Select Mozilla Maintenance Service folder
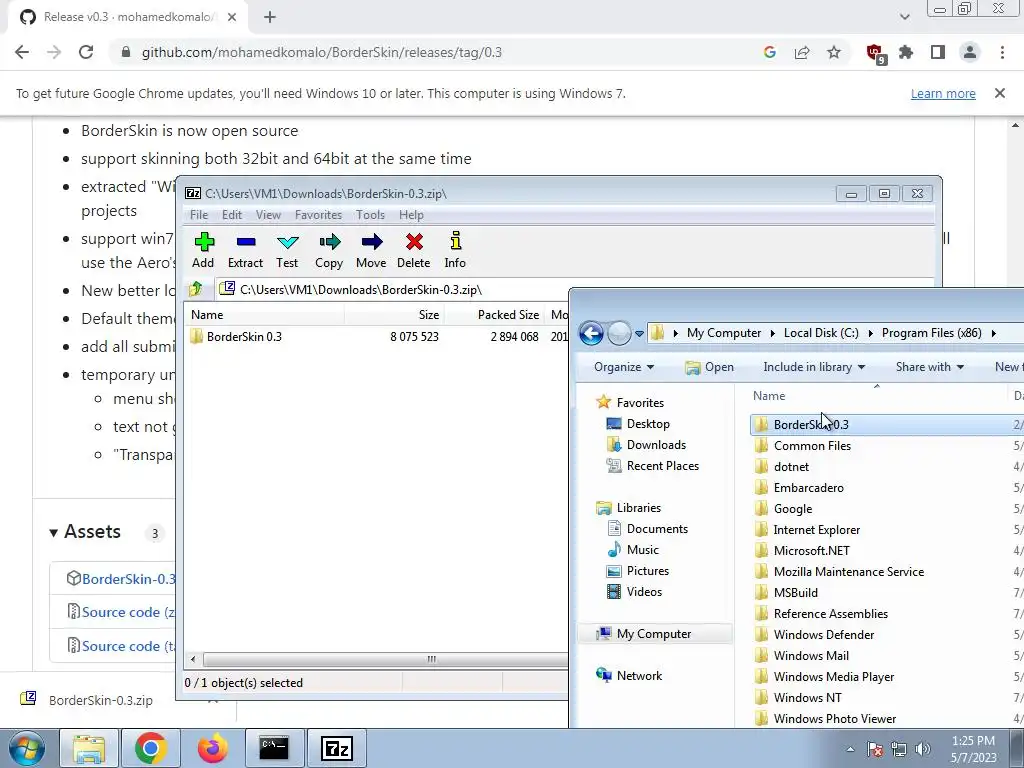The height and width of the screenshot is (768, 1024). [839, 572]
